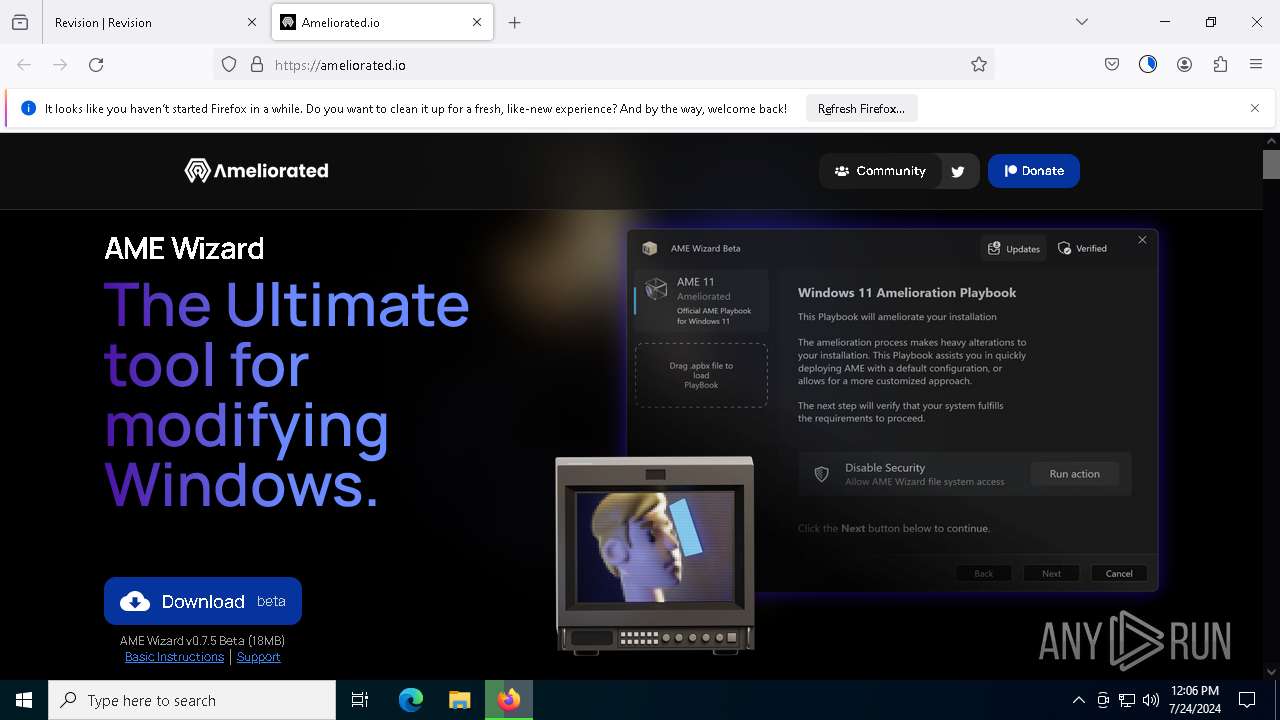The width and height of the screenshot is (1280, 720).
Task: Open the list all tabs dropdown arrow
Action: 1082,22
